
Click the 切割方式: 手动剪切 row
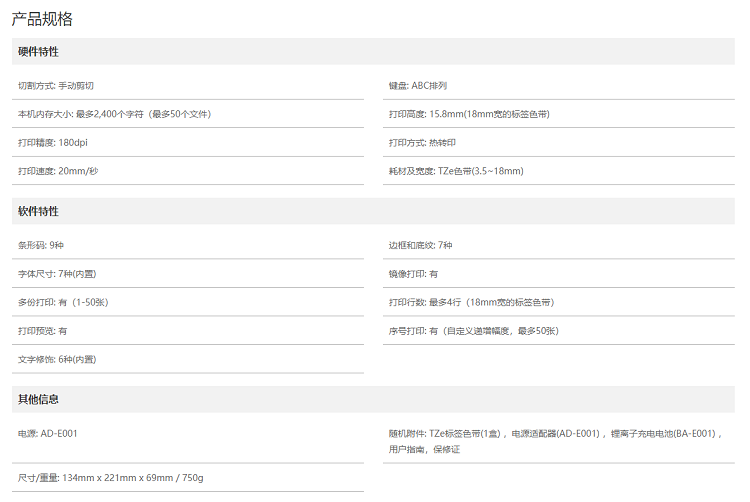coord(188,86)
